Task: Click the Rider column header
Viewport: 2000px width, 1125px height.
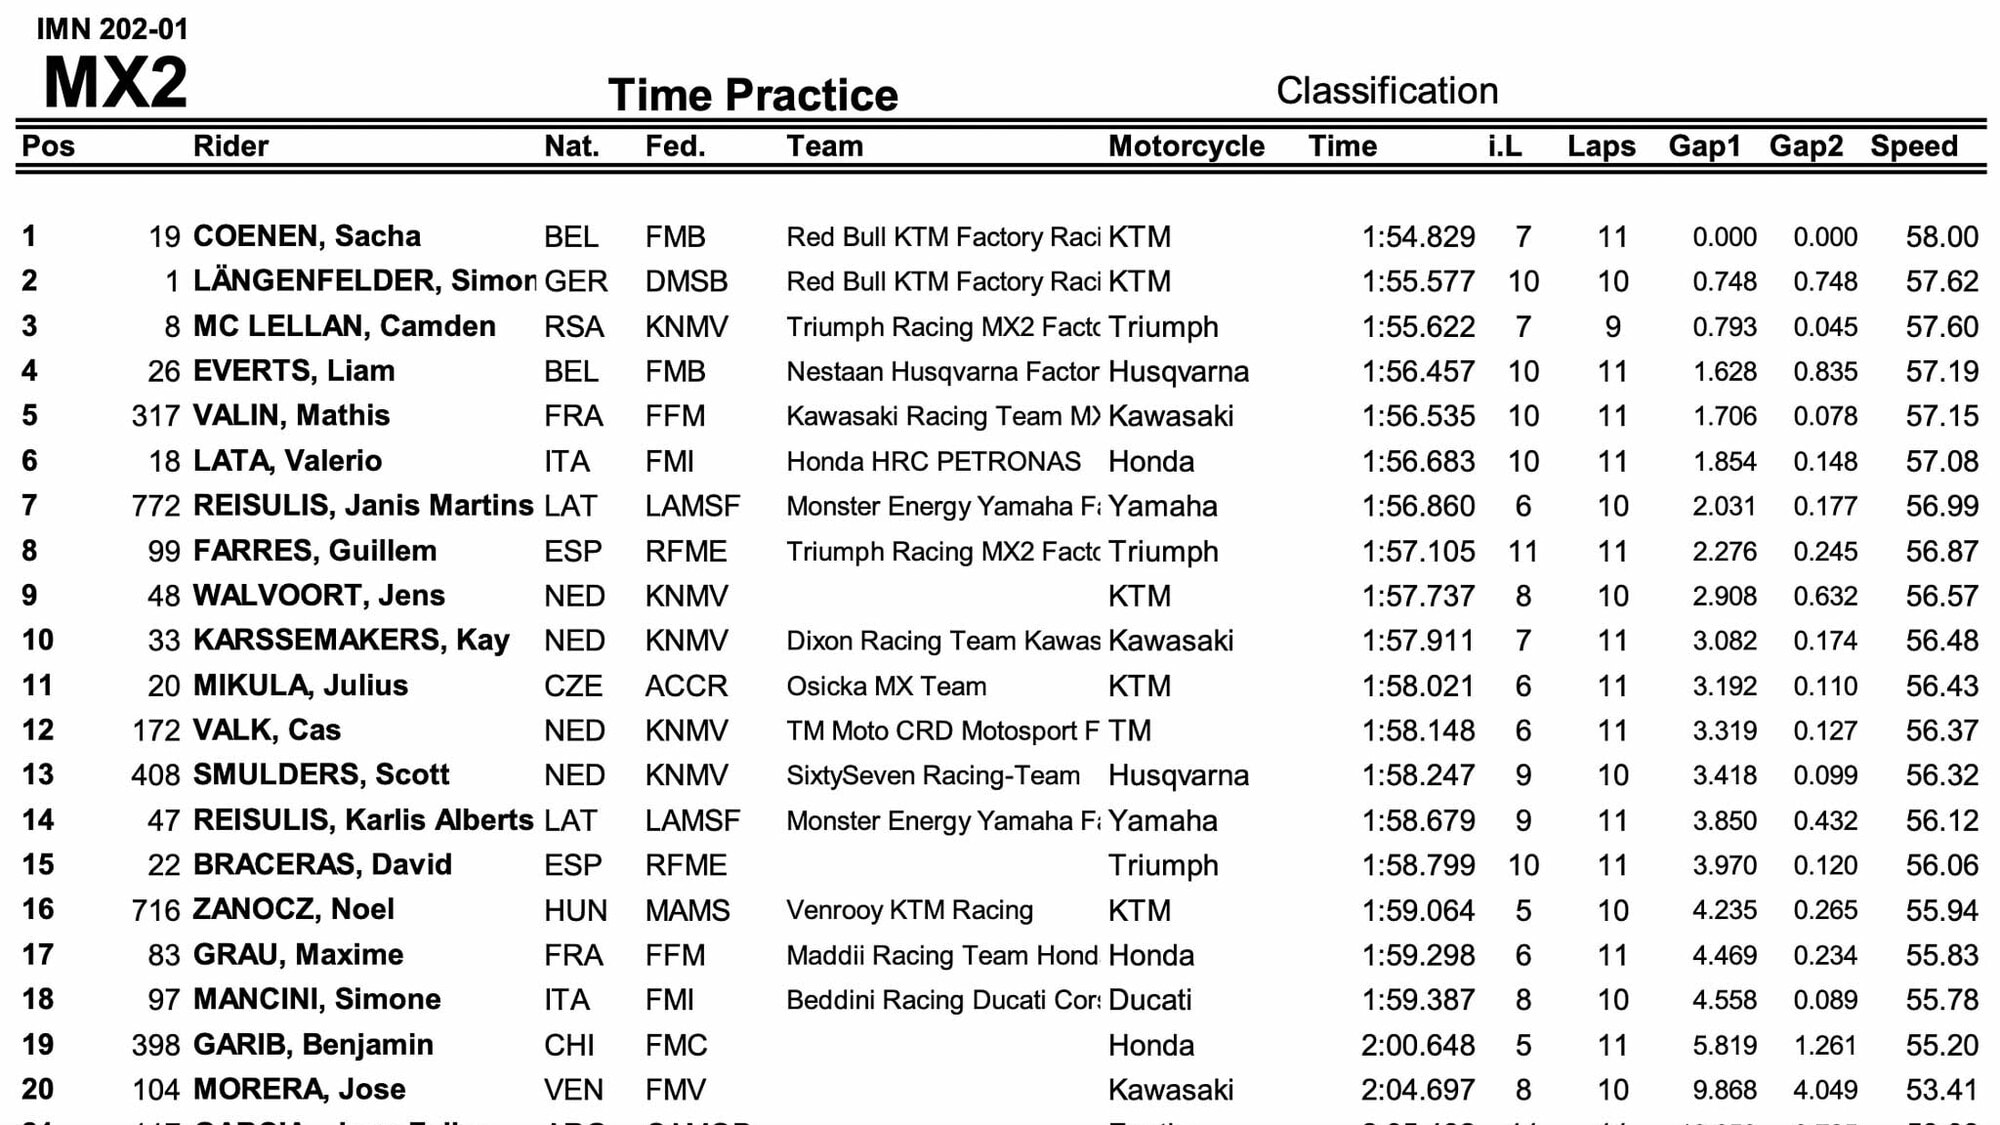Action: coord(230,146)
